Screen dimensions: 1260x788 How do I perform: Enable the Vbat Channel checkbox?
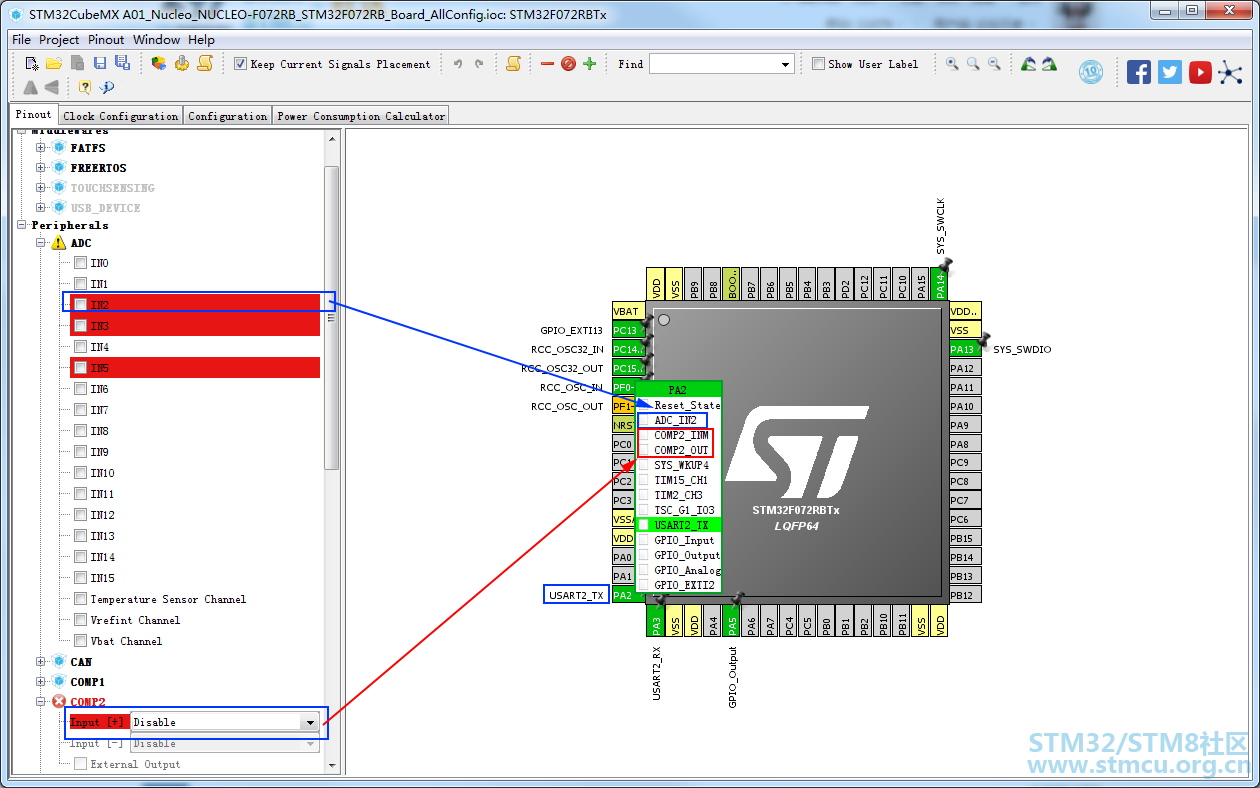pyautogui.click(x=80, y=641)
